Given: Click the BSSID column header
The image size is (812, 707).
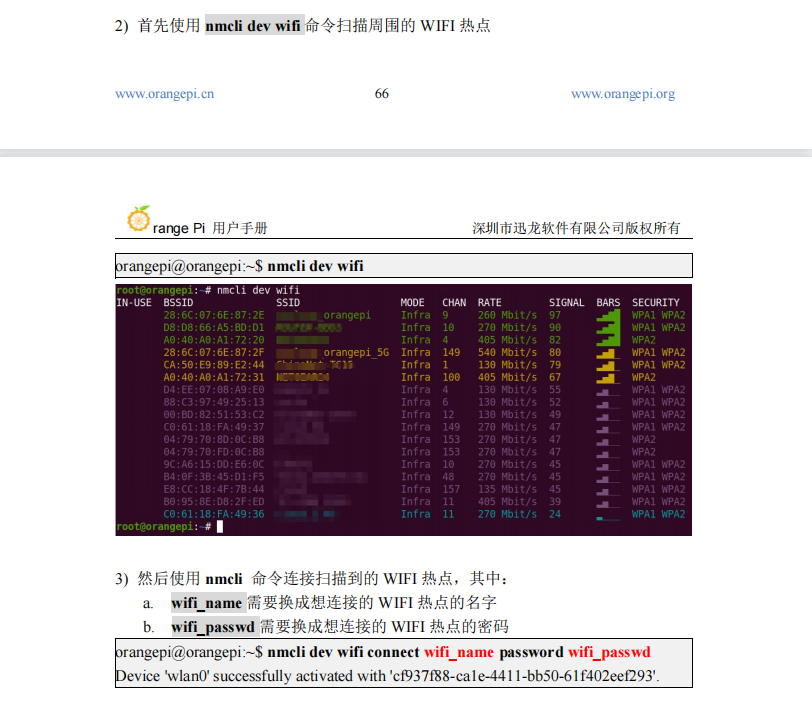Looking at the screenshot, I should (178, 302).
